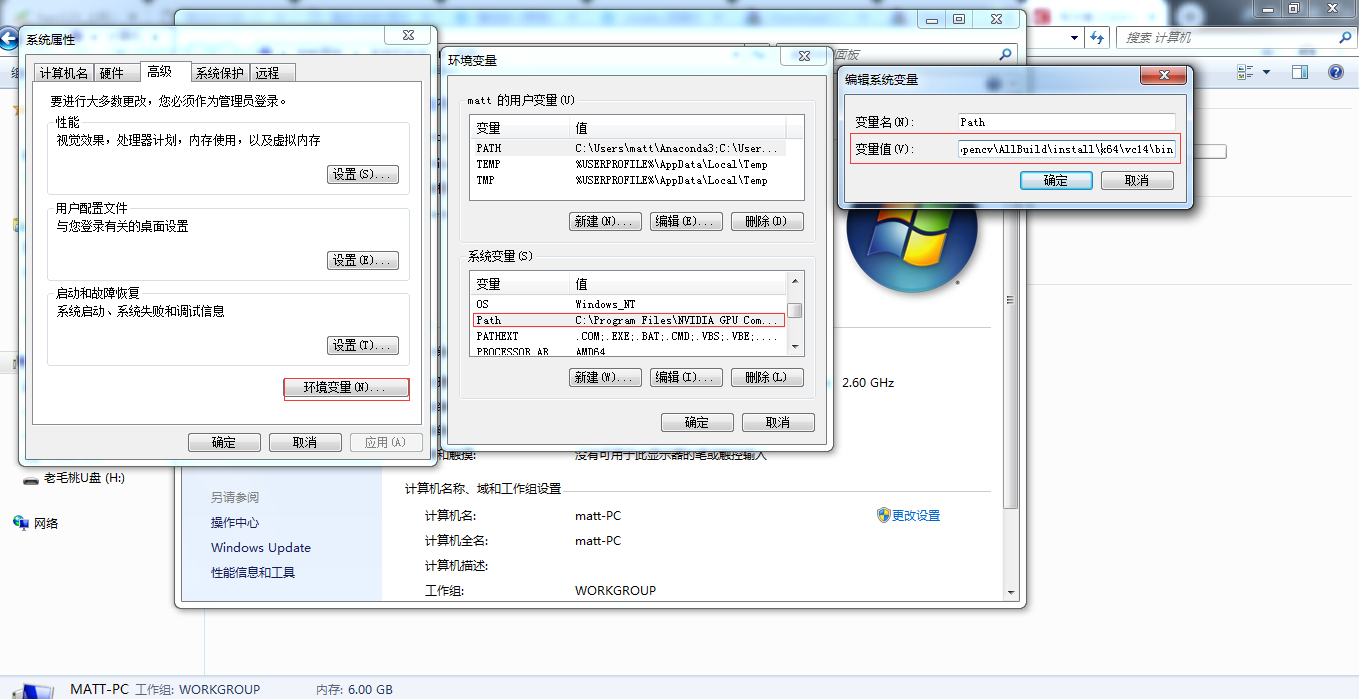Click the back navigation arrow

pyautogui.click(x=9, y=39)
